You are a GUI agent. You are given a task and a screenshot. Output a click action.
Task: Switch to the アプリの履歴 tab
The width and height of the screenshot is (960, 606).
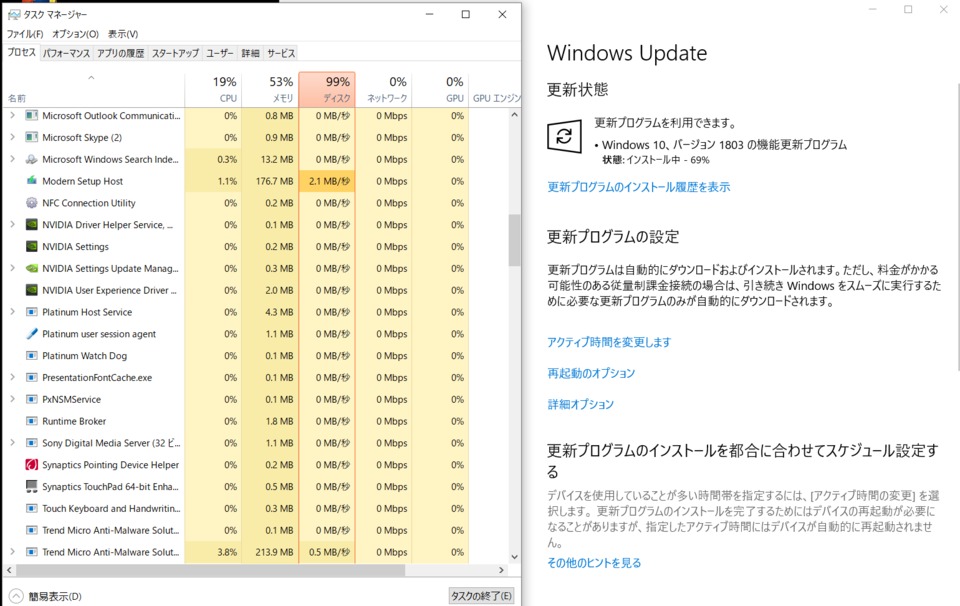pyautogui.click(x=121, y=53)
